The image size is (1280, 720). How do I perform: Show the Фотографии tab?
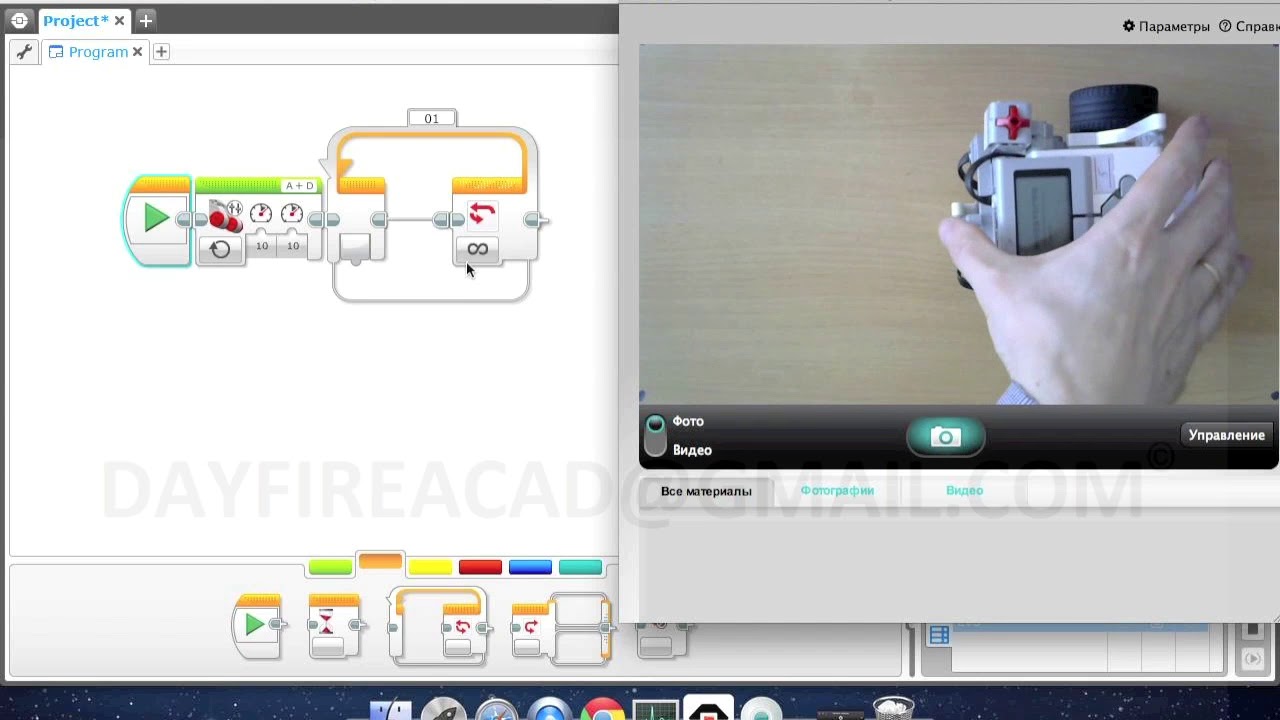click(x=837, y=490)
